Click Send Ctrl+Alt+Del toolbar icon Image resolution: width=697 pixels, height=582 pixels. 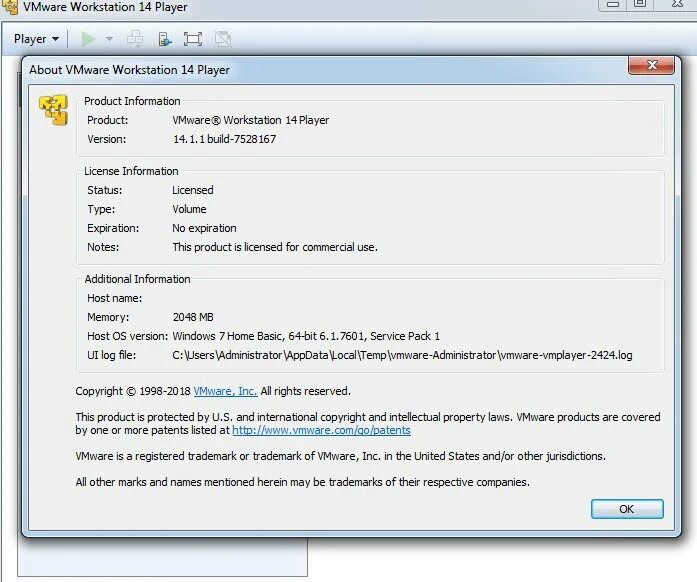coord(135,39)
